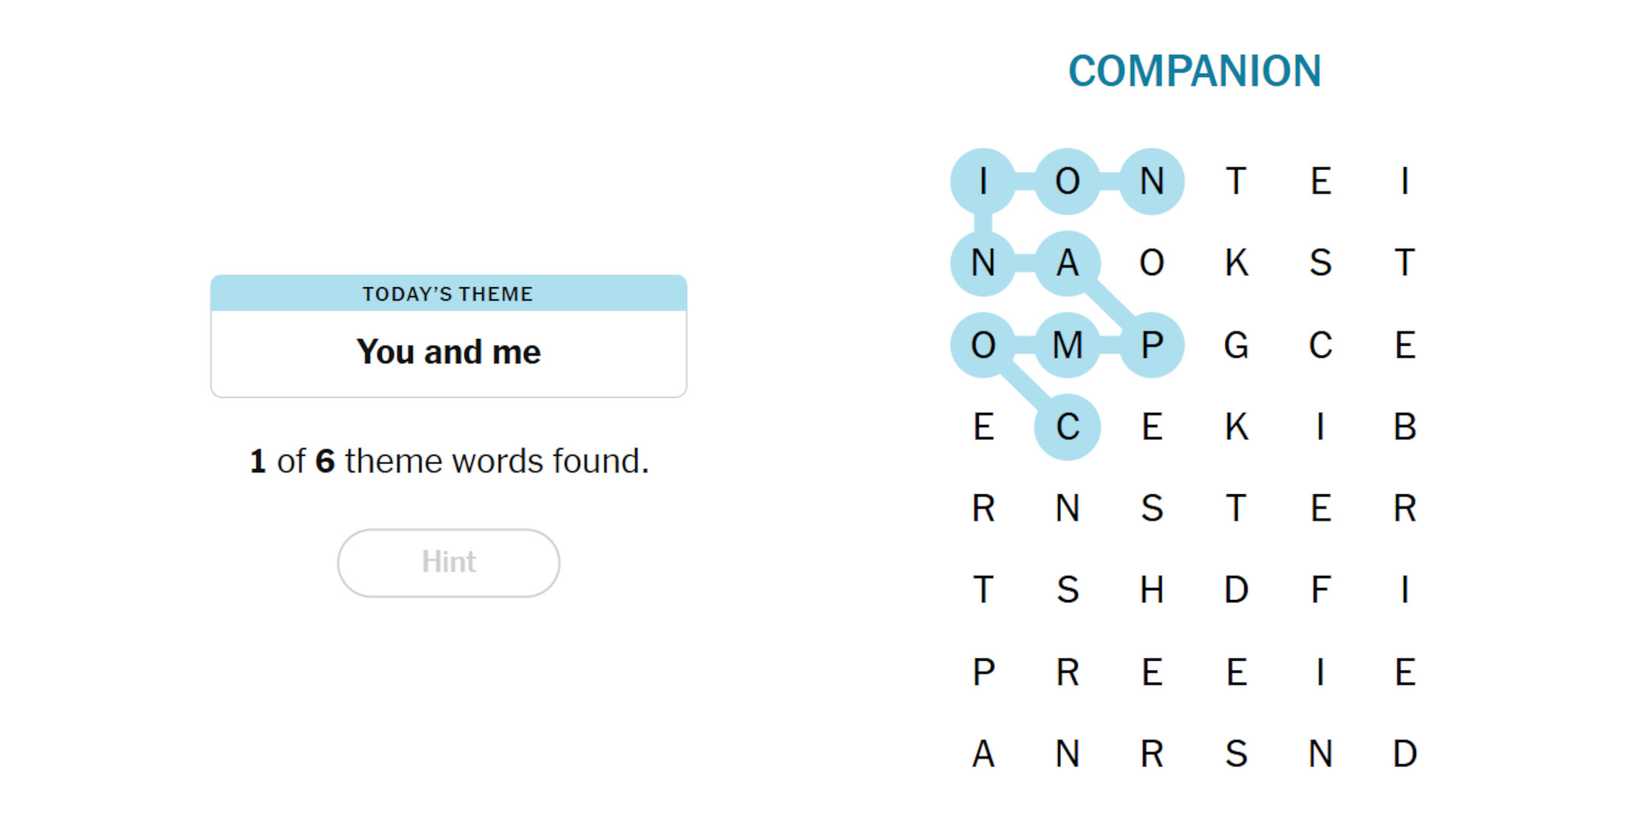Tap the letter D in bottom-right corner

(x=1404, y=754)
